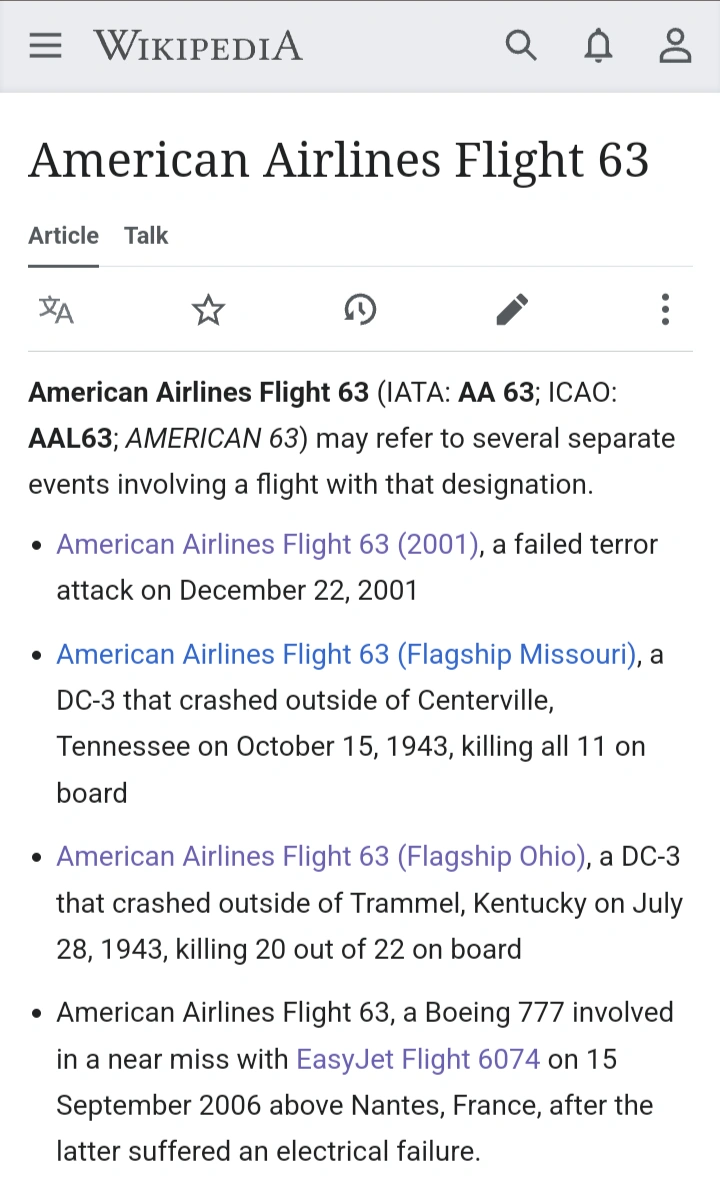
Task: Open the Flagship Missouri article link
Action: [346, 655]
